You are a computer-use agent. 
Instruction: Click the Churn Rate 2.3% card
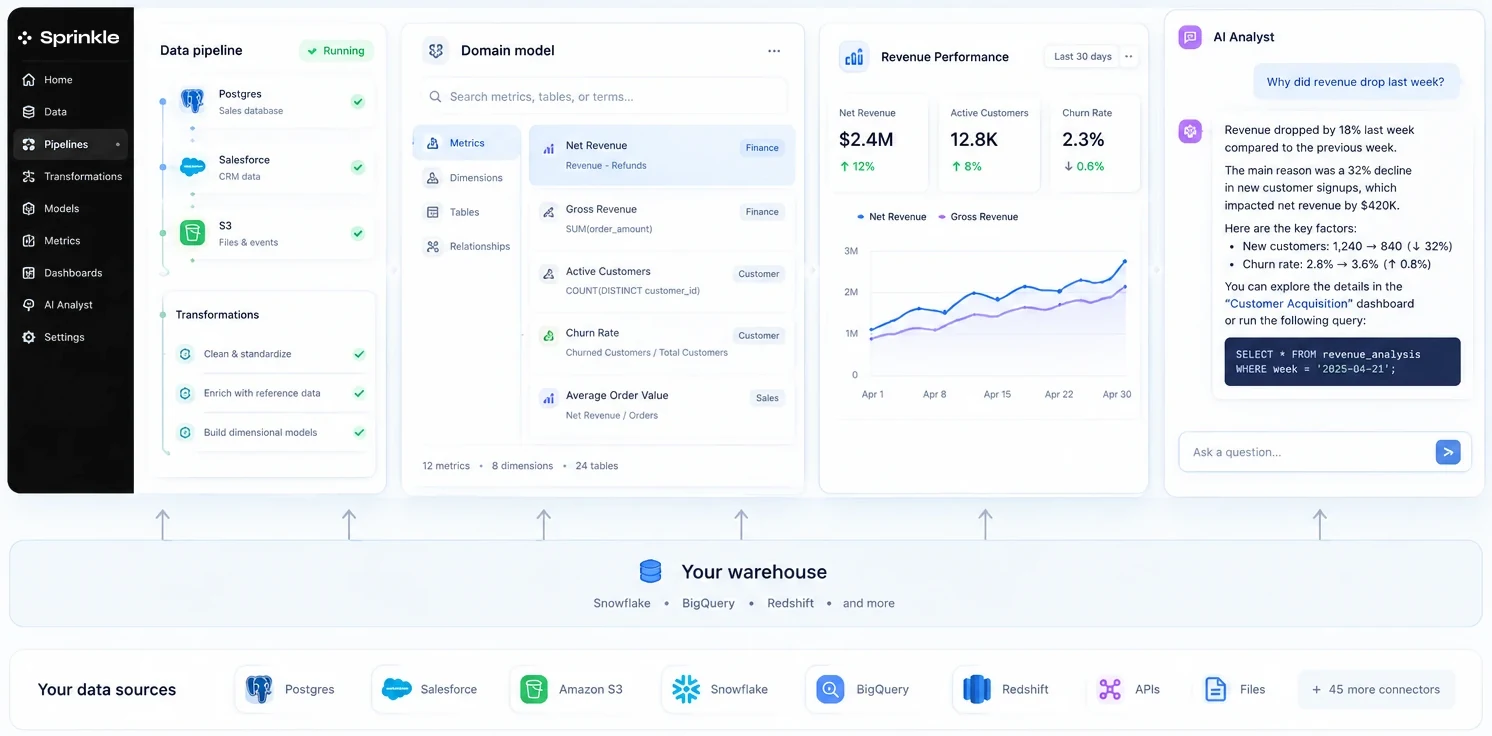1096,143
